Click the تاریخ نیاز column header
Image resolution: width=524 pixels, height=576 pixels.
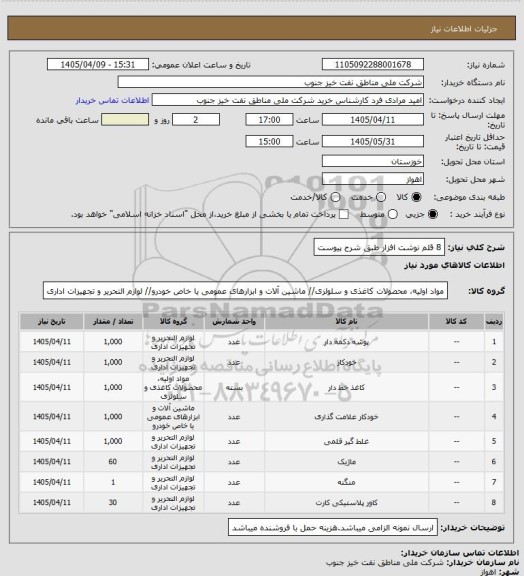(x=51, y=321)
